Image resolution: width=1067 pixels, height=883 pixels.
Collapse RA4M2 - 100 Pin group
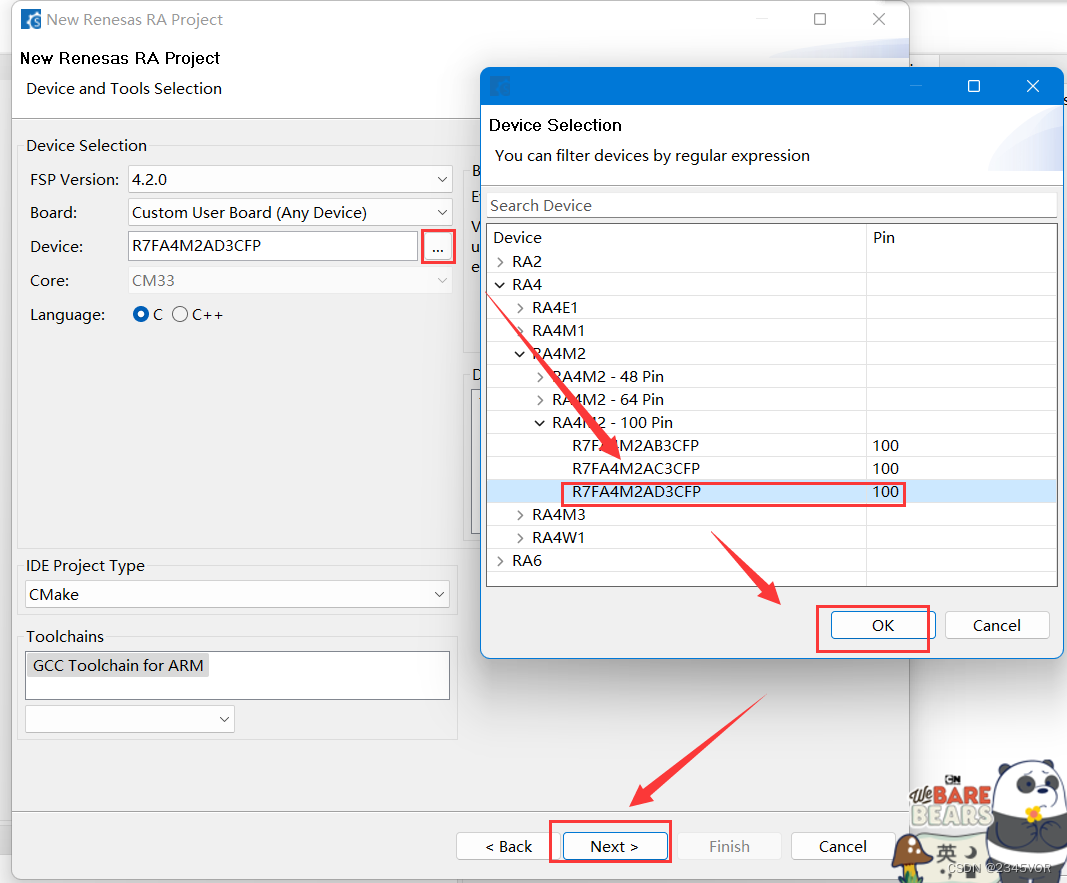point(540,423)
